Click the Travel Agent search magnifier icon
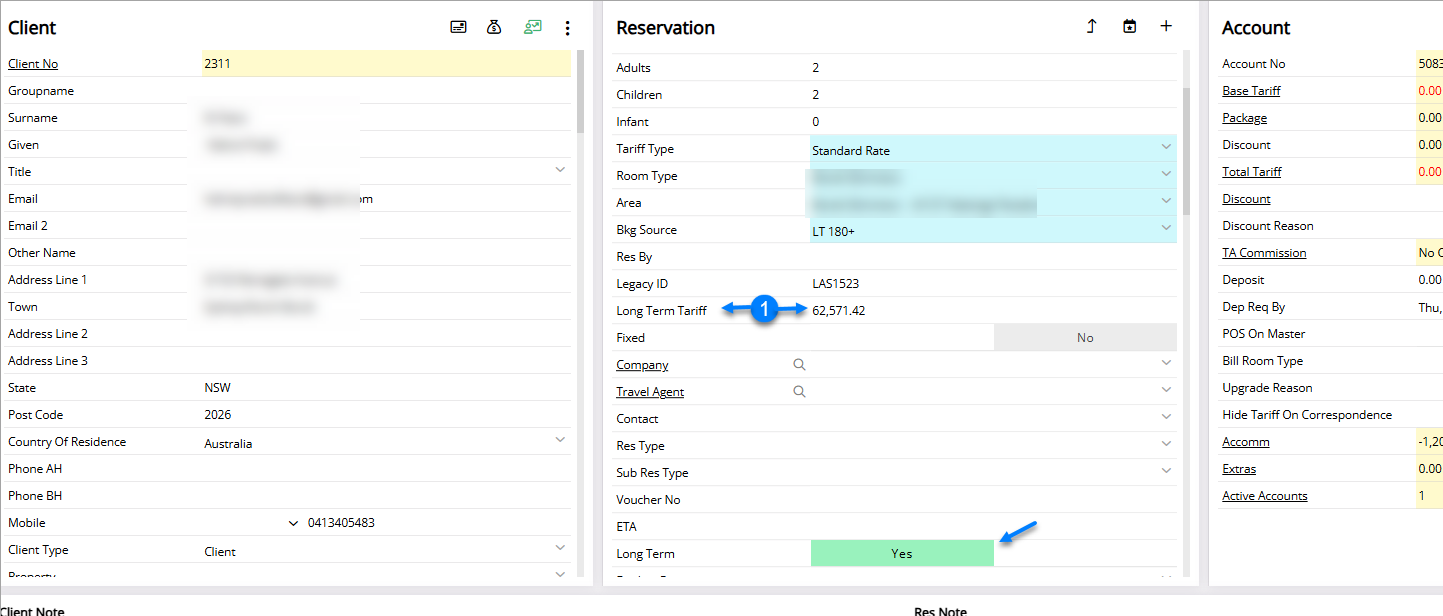This screenshot has height=616, width=1443. click(x=799, y=392)
